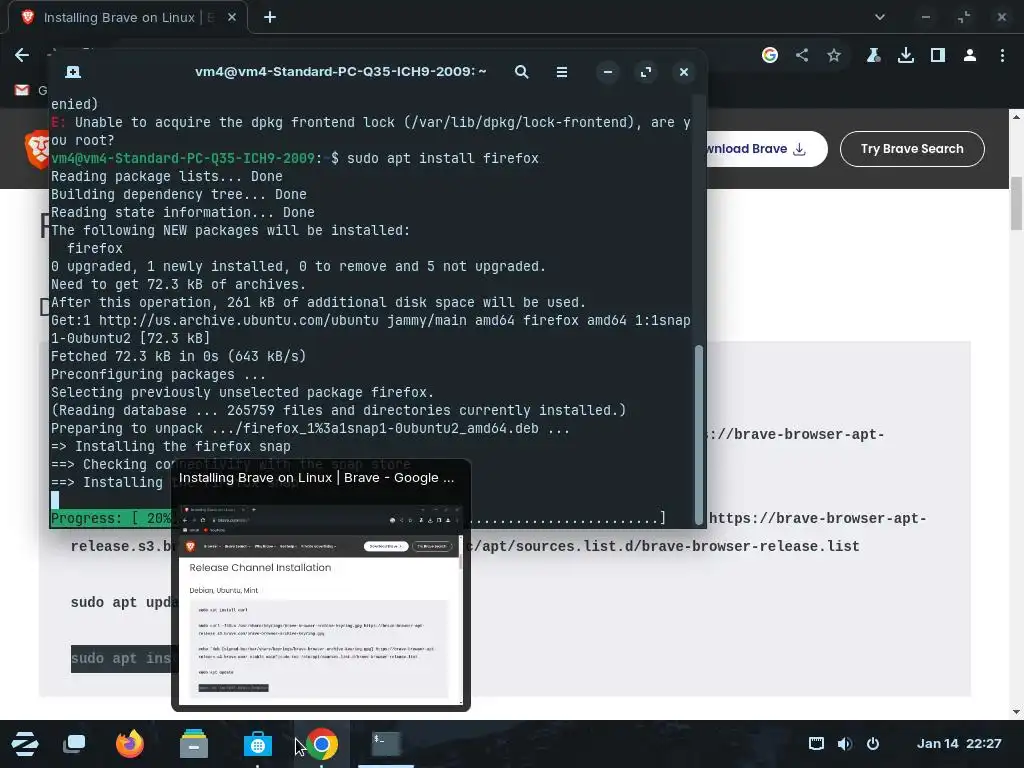Click webpage scrollbar up arrow
This screenshot has width=1024, height=768.
(x=1016, y=117)
